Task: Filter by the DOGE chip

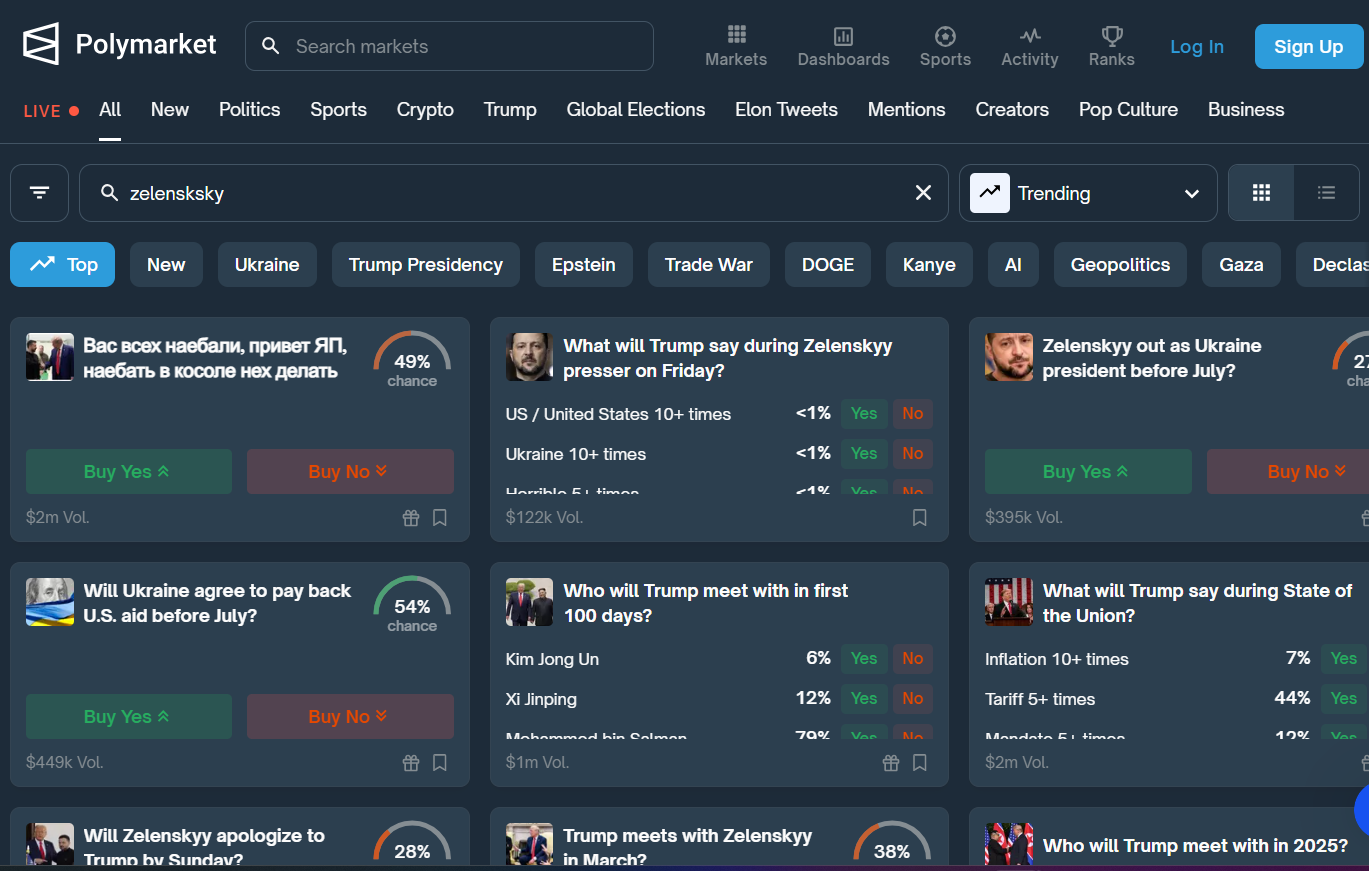Action: [x=828, y=265]
